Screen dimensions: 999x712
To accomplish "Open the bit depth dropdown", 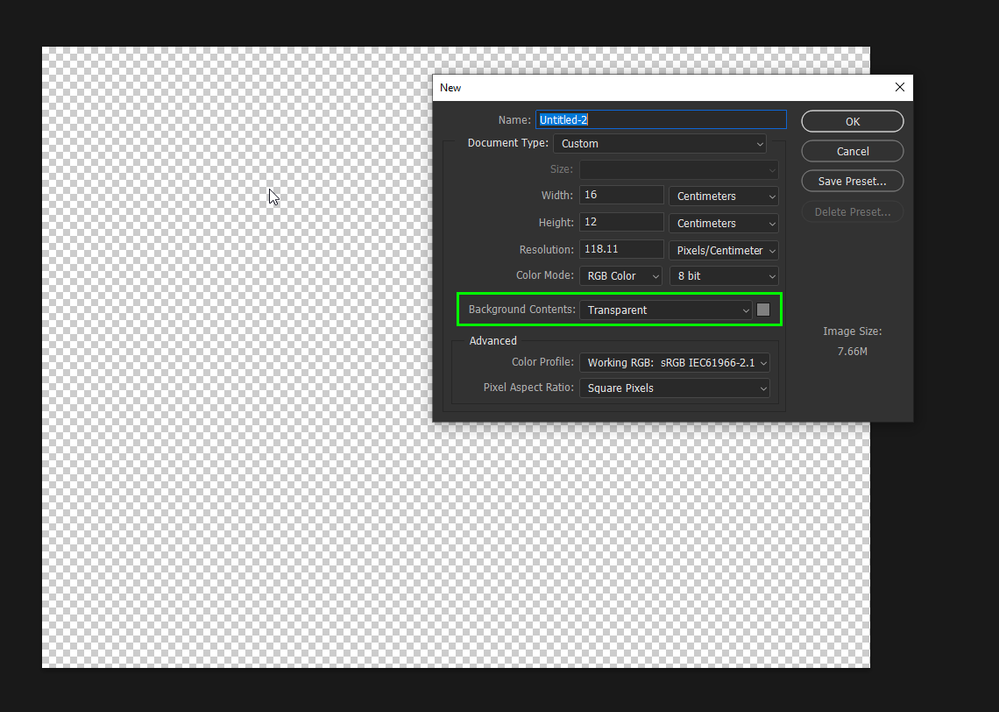I will click(x=724, y=276).
